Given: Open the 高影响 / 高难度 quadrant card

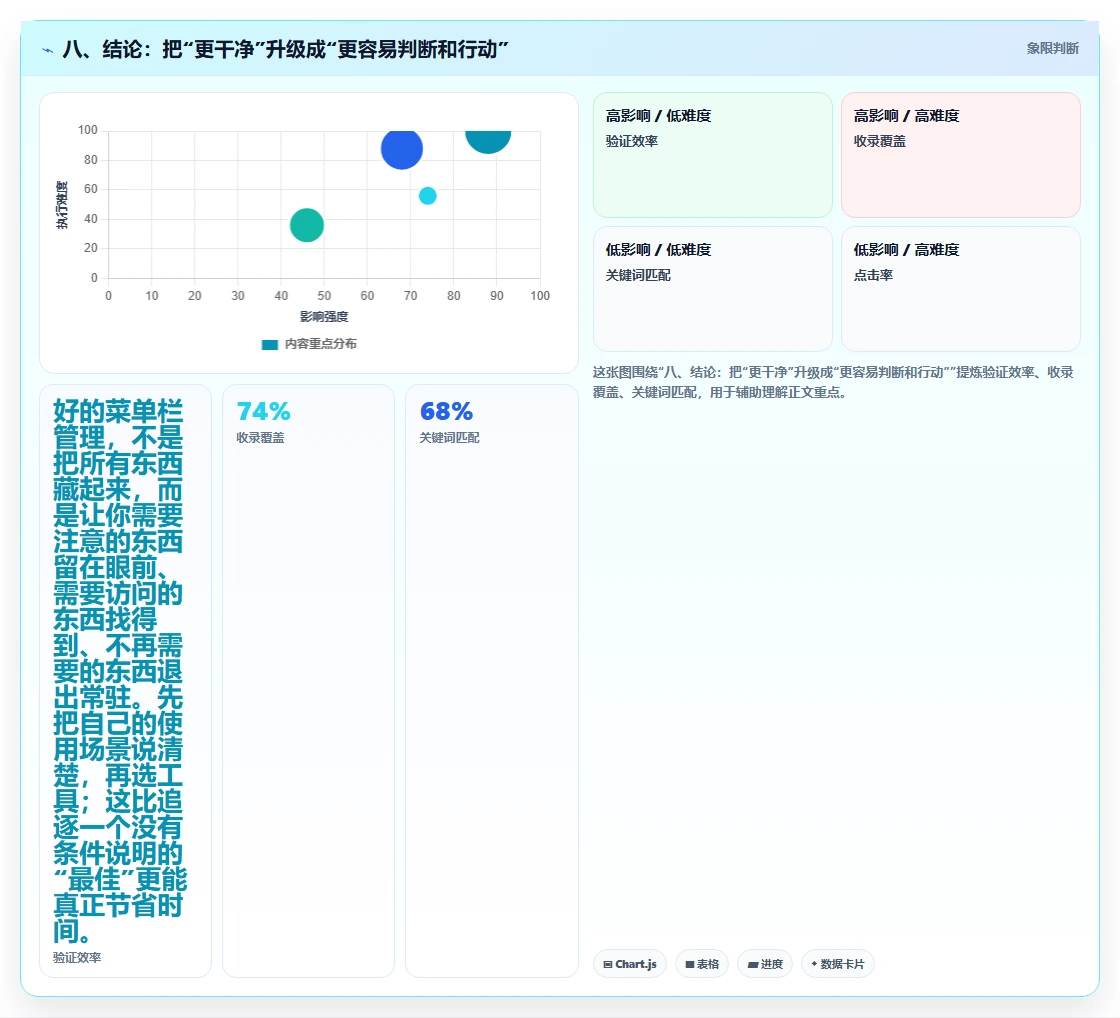Looking at the screenshot, I should (x=961, y=155).
